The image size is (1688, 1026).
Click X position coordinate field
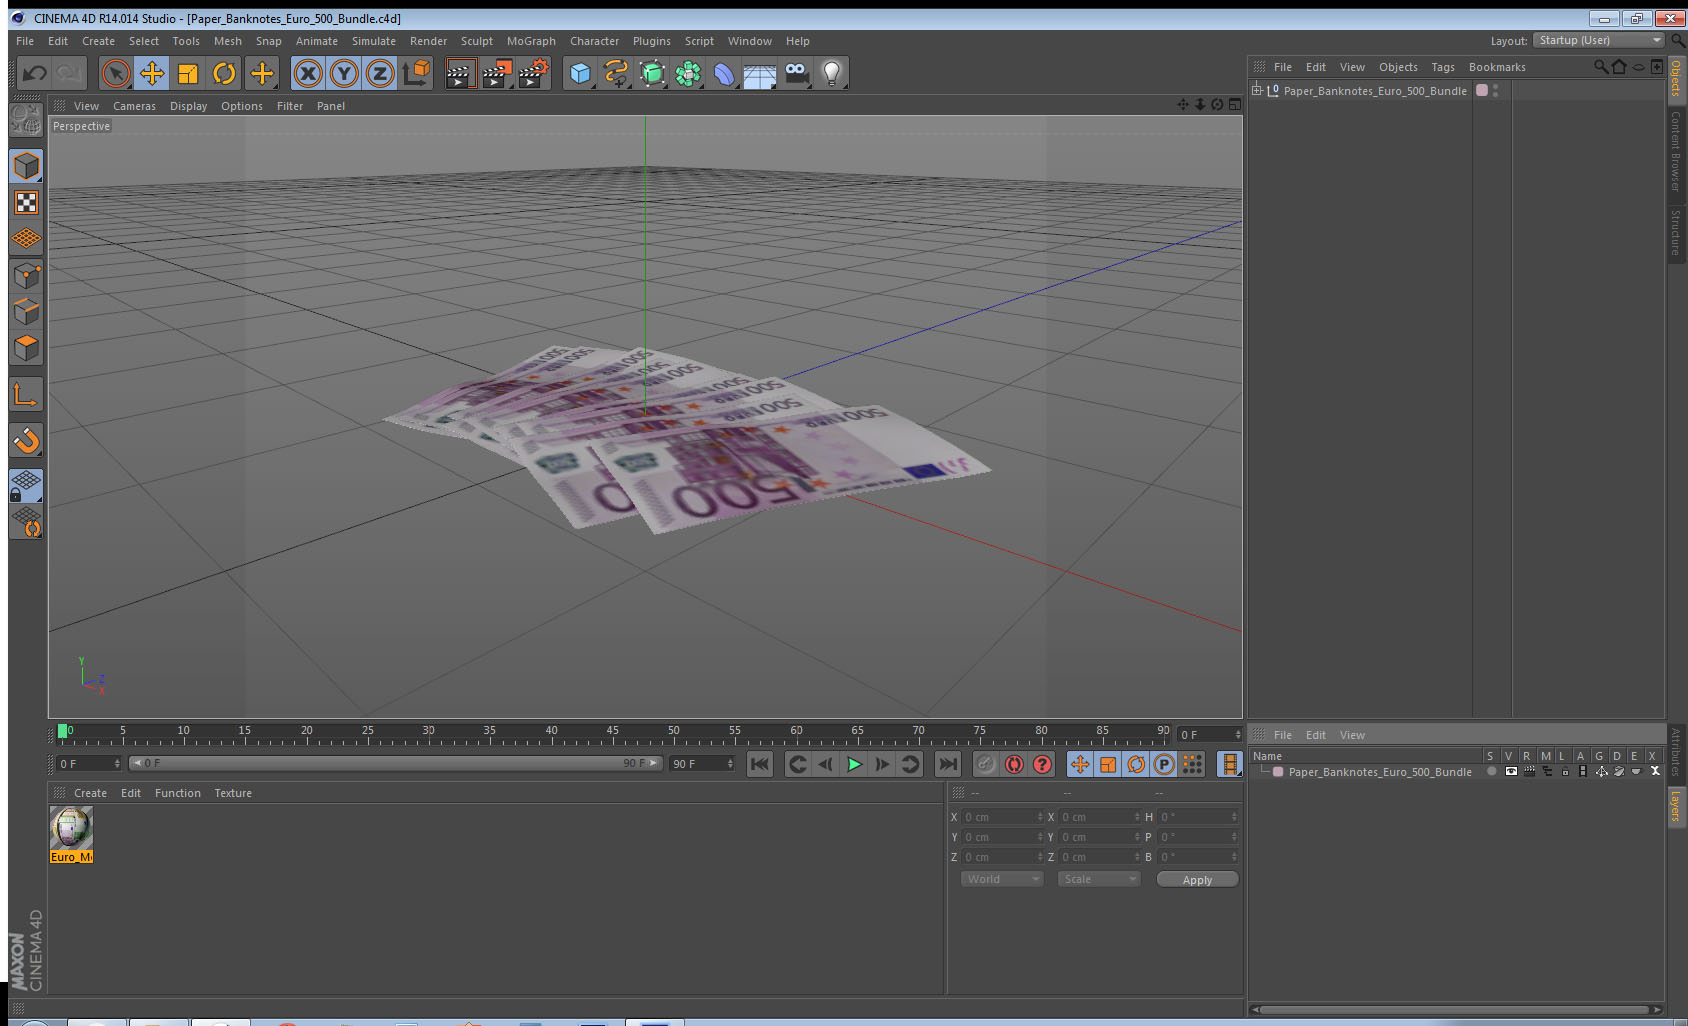pos(1002,817)
